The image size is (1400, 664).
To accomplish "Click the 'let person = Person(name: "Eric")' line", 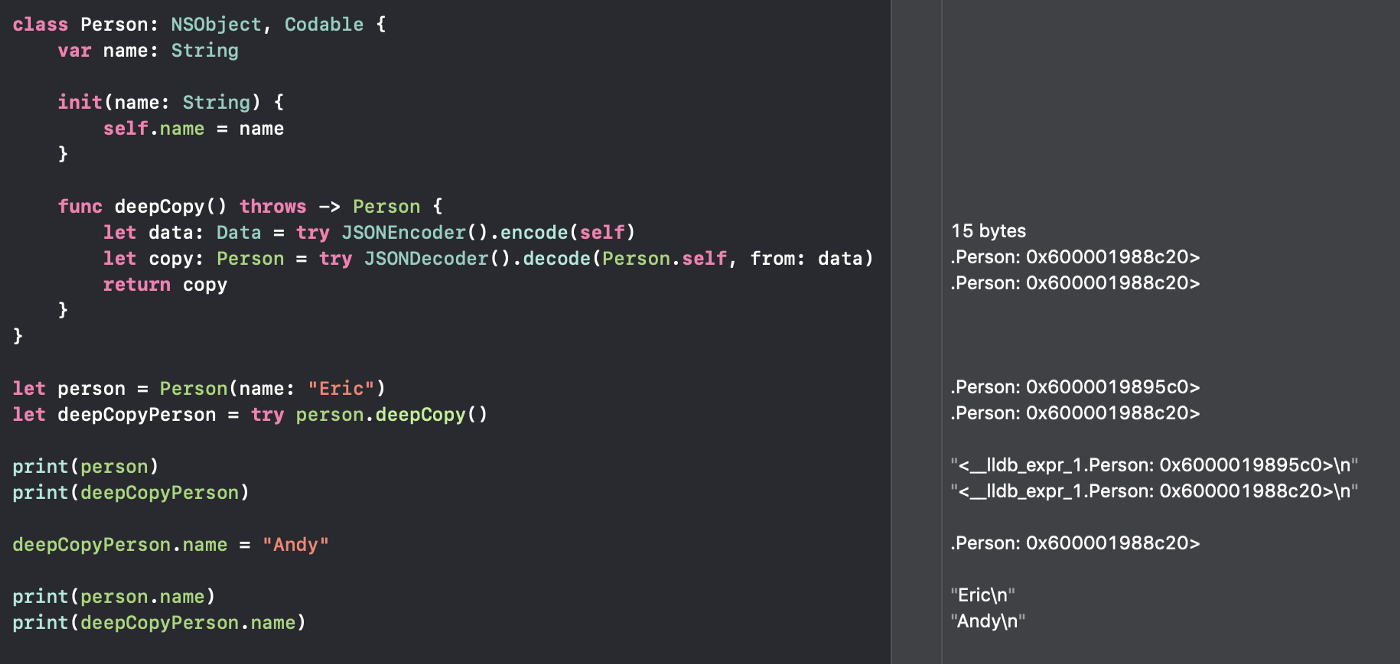I will (199, 389).
